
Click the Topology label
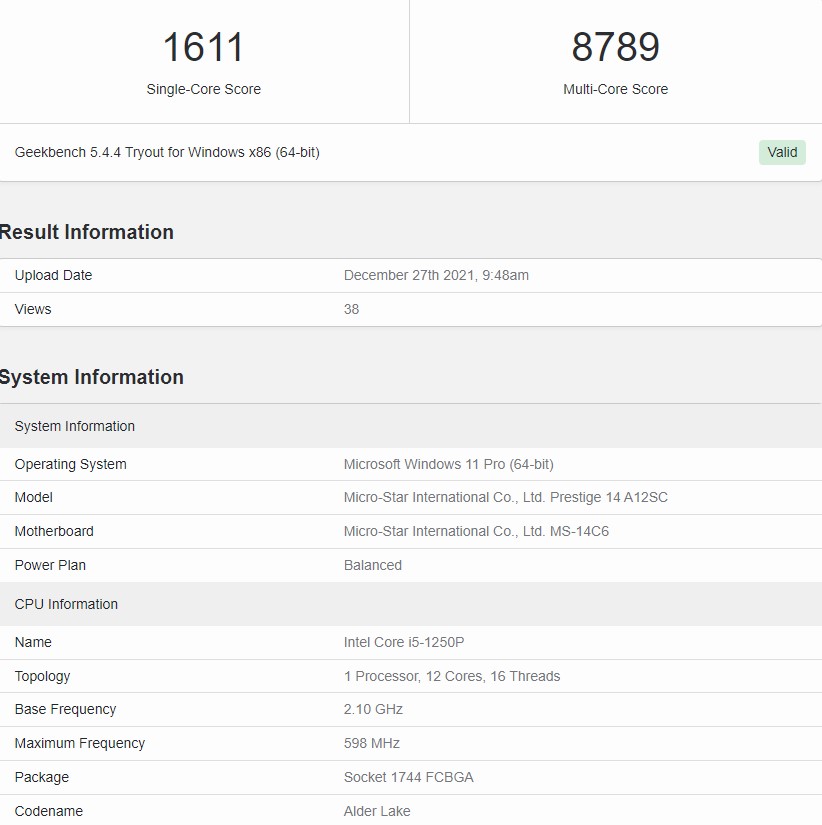pos(42,676)
